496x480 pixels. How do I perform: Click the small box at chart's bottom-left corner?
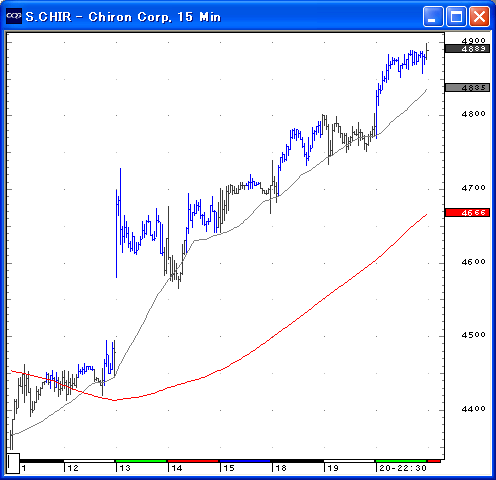13,463
